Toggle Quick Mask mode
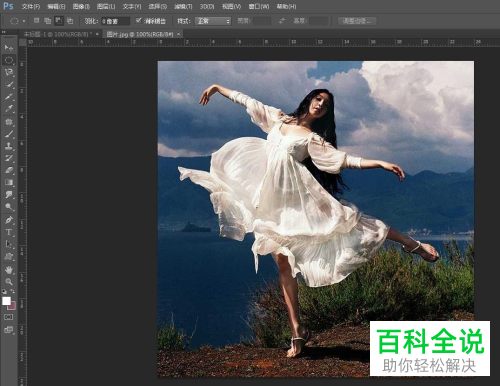500x386 pixels. pos(9,317)
